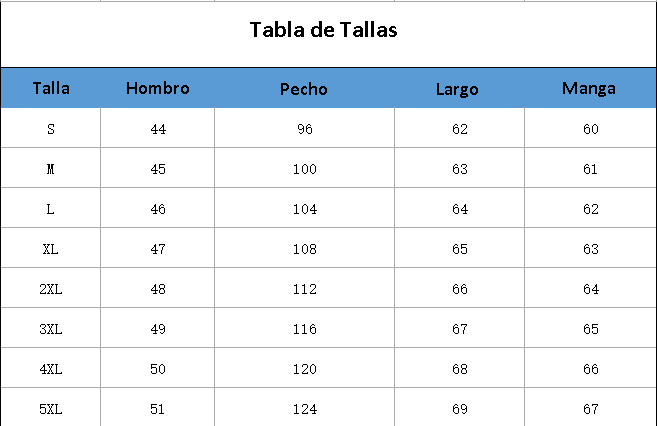Click the Pecho header cell
Viewport: 657px width, 426px height.
[x=304, y=89]
